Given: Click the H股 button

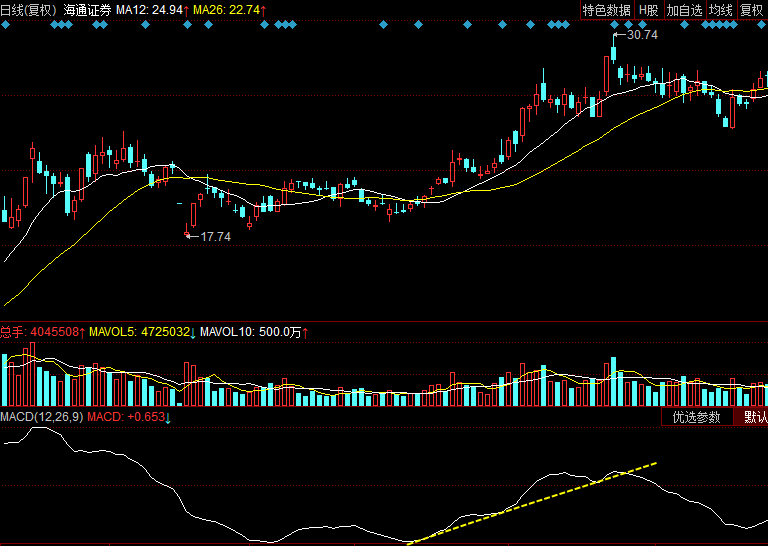Looking at the screenshot, I should (x=648, y=10).
